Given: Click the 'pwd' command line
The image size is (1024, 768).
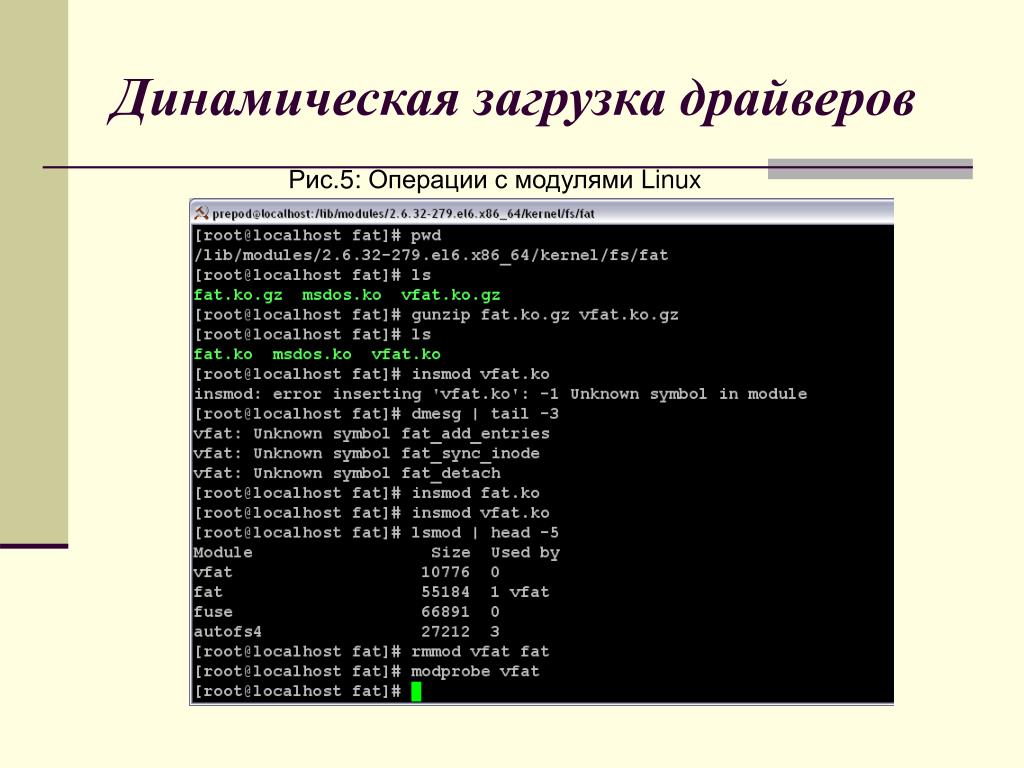Looking at the screenshot, I should click(317, 236).
